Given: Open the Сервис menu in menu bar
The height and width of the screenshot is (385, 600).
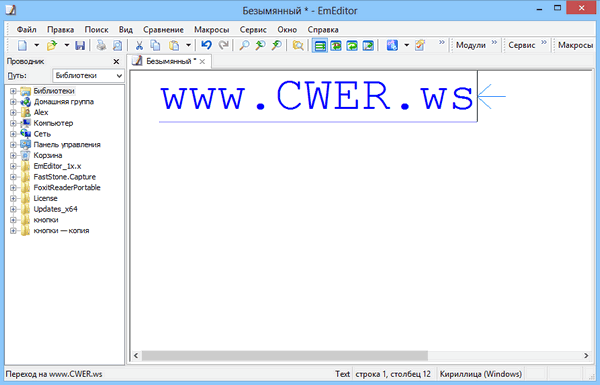Looking at the screenshot, I should (x=253, y=29).
